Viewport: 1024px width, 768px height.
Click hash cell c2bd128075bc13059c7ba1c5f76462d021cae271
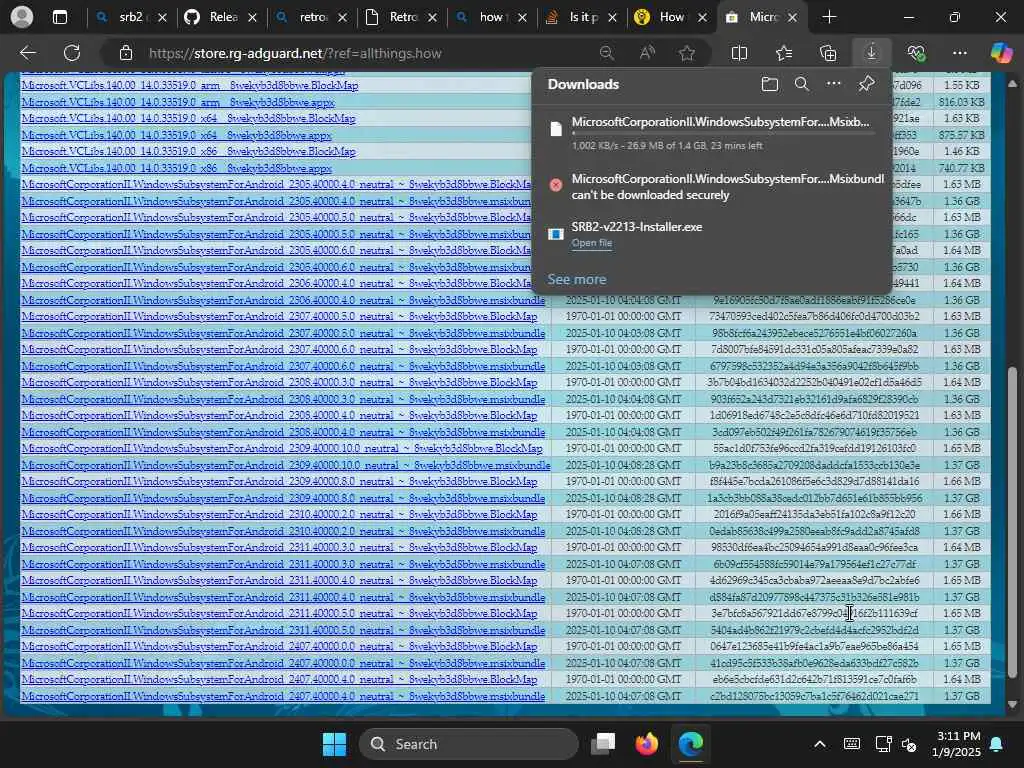[814, 696]
